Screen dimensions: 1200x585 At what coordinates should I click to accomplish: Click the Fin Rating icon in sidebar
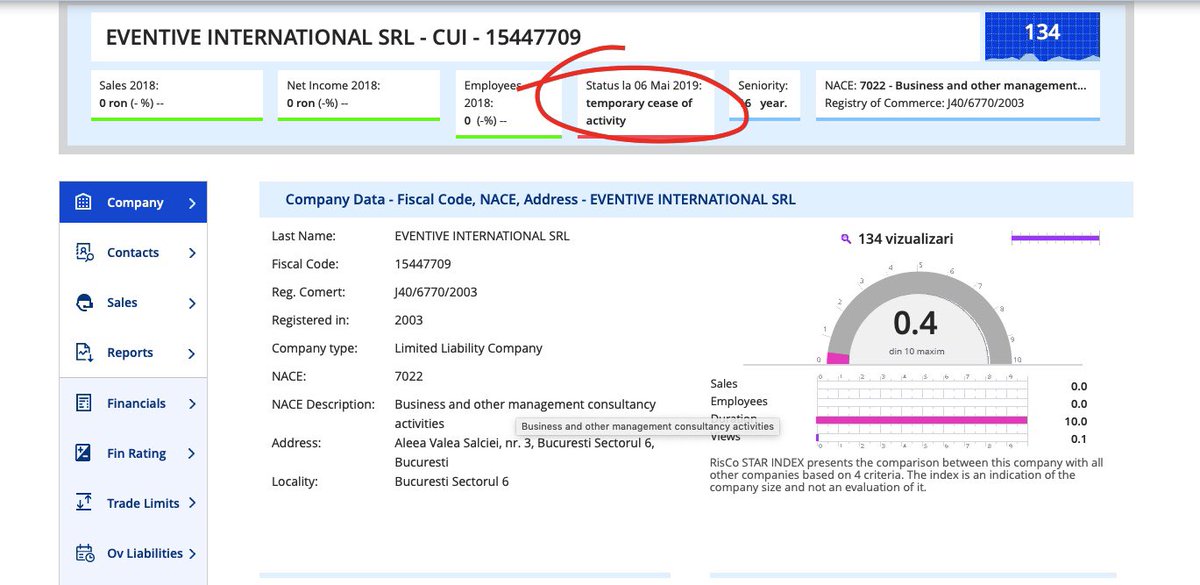coord(84,453)
